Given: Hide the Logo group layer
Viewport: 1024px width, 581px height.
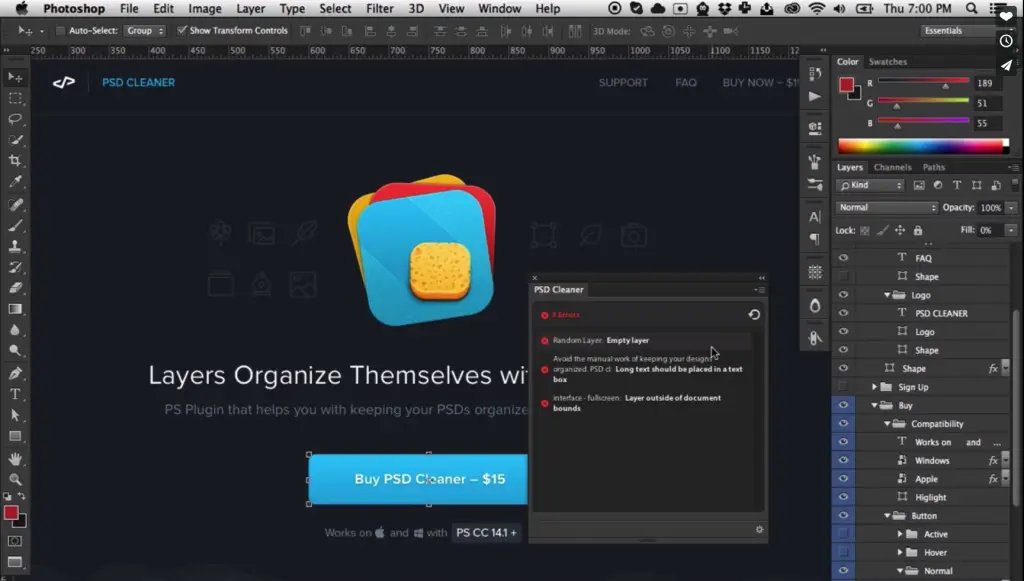Looking at the screenshot, I should (x=843, y=294).
